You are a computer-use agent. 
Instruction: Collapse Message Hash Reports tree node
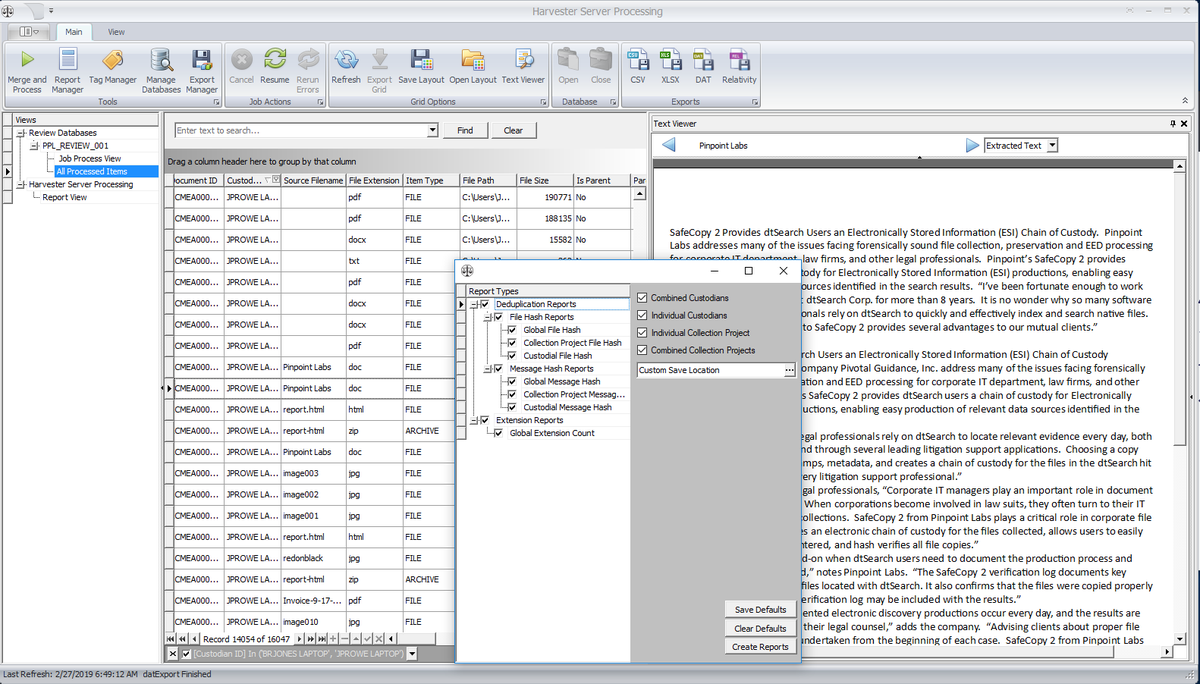pyautogui.click(x=488, y=369)
